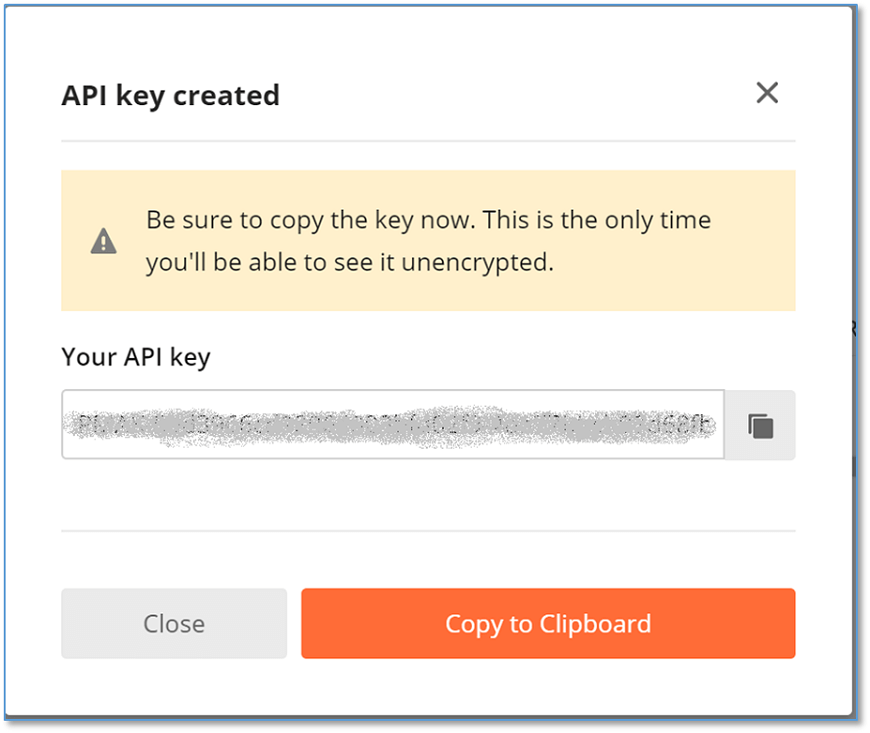Click the obscured key value text

coord(390,426)
